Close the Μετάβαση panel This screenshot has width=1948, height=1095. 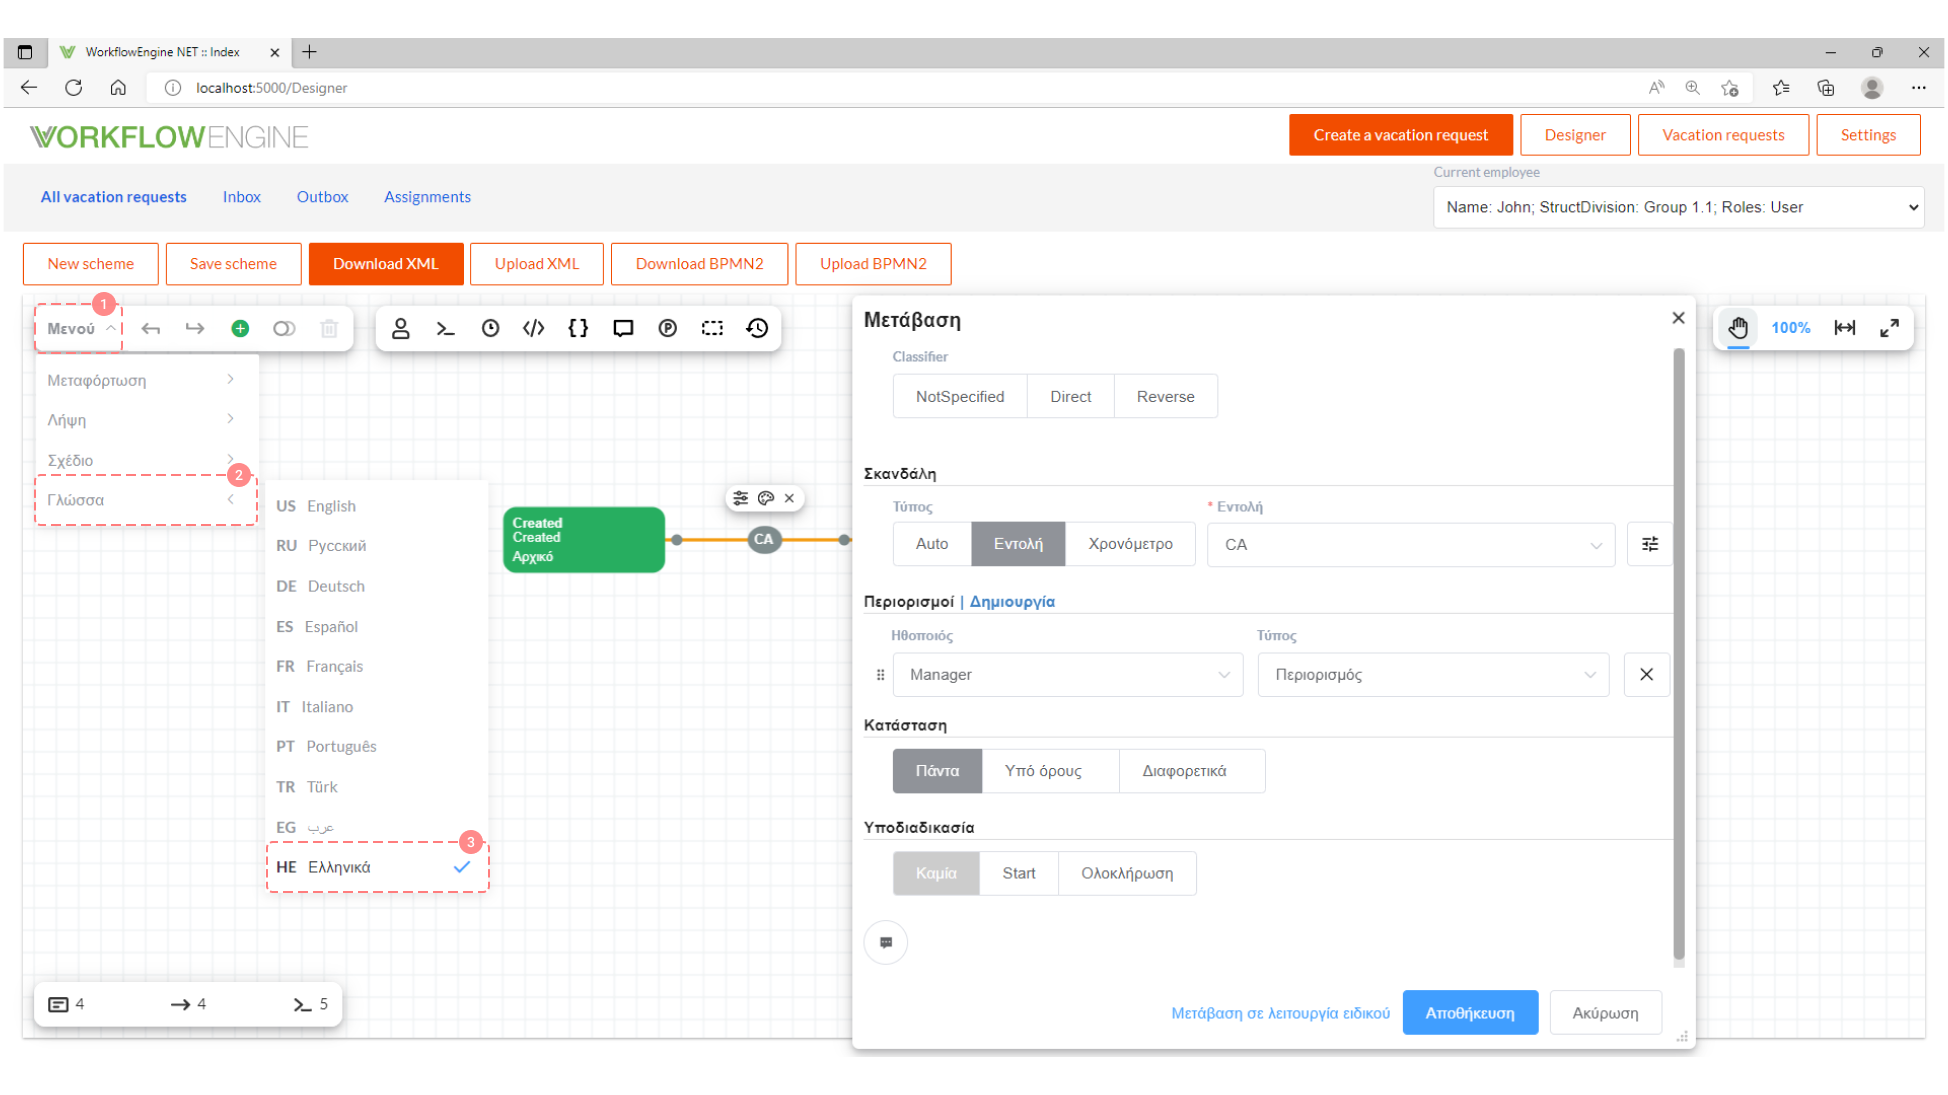point(1678,318)
